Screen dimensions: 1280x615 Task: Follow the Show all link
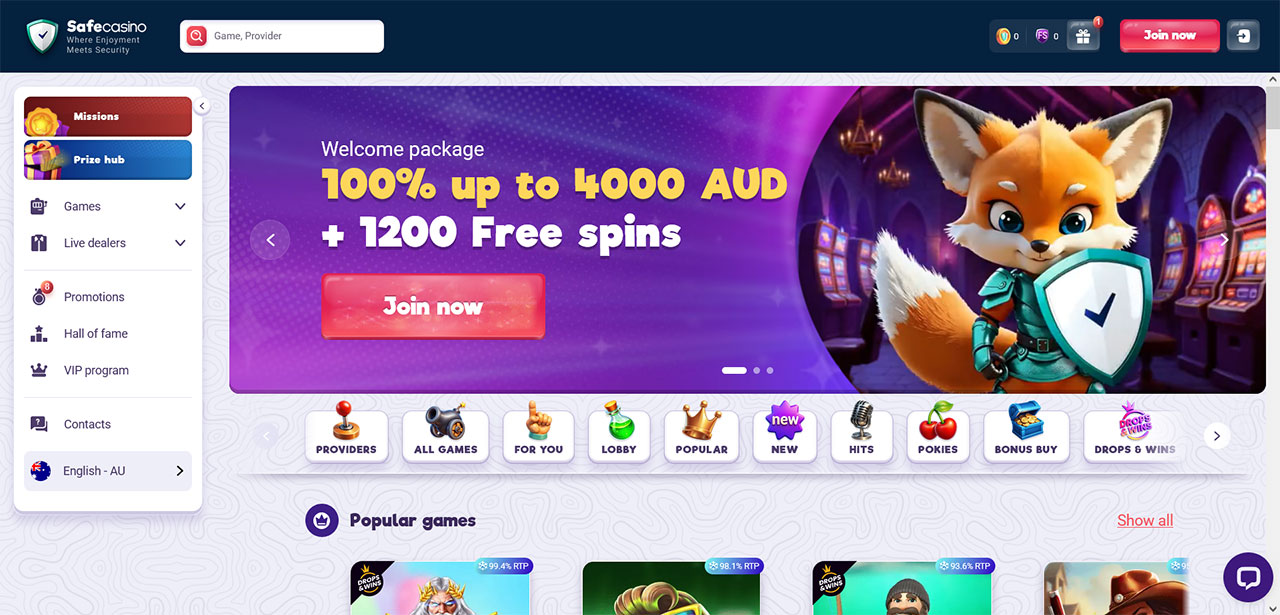(x=1145, y=520)
